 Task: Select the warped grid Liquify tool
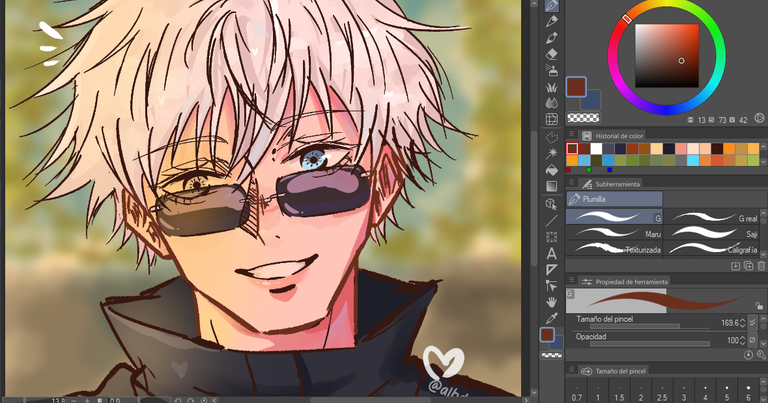pos(552,119)
